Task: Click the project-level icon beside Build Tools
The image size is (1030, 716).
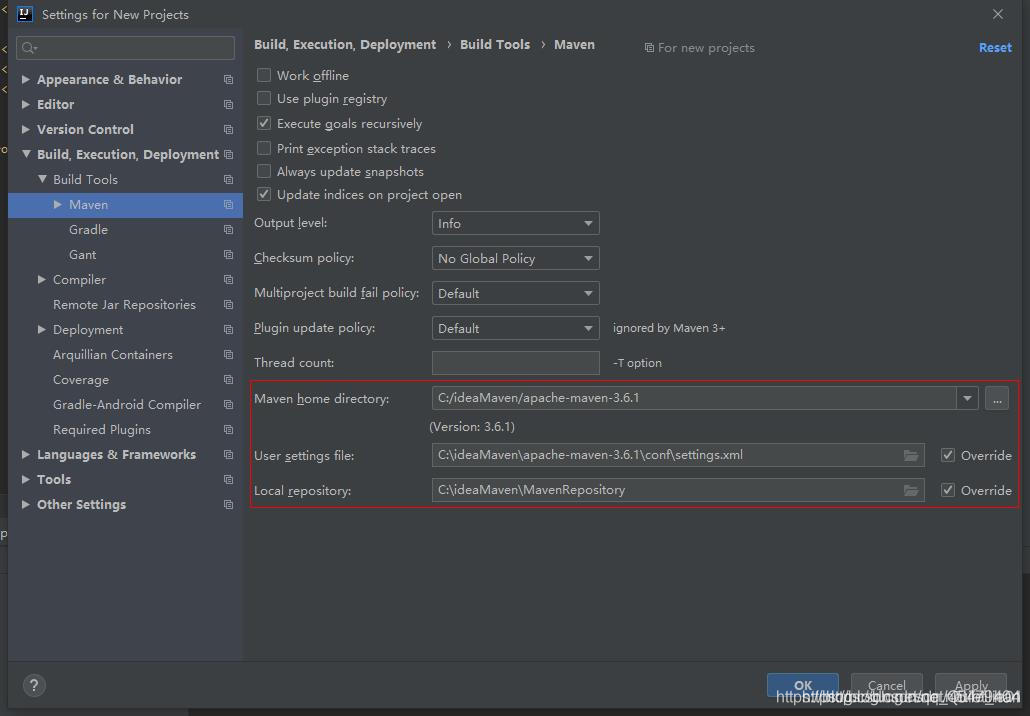Action: pos(229,179)
